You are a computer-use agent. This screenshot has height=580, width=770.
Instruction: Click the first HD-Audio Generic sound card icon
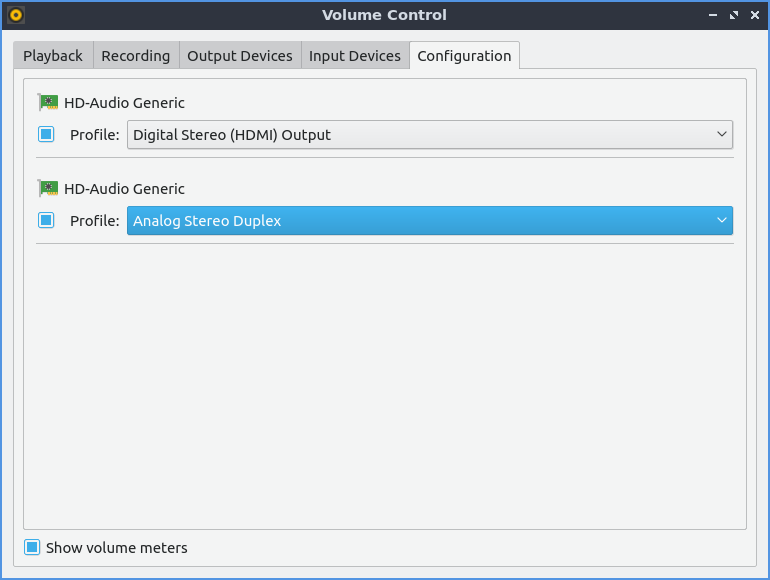[x=48, y=102]
